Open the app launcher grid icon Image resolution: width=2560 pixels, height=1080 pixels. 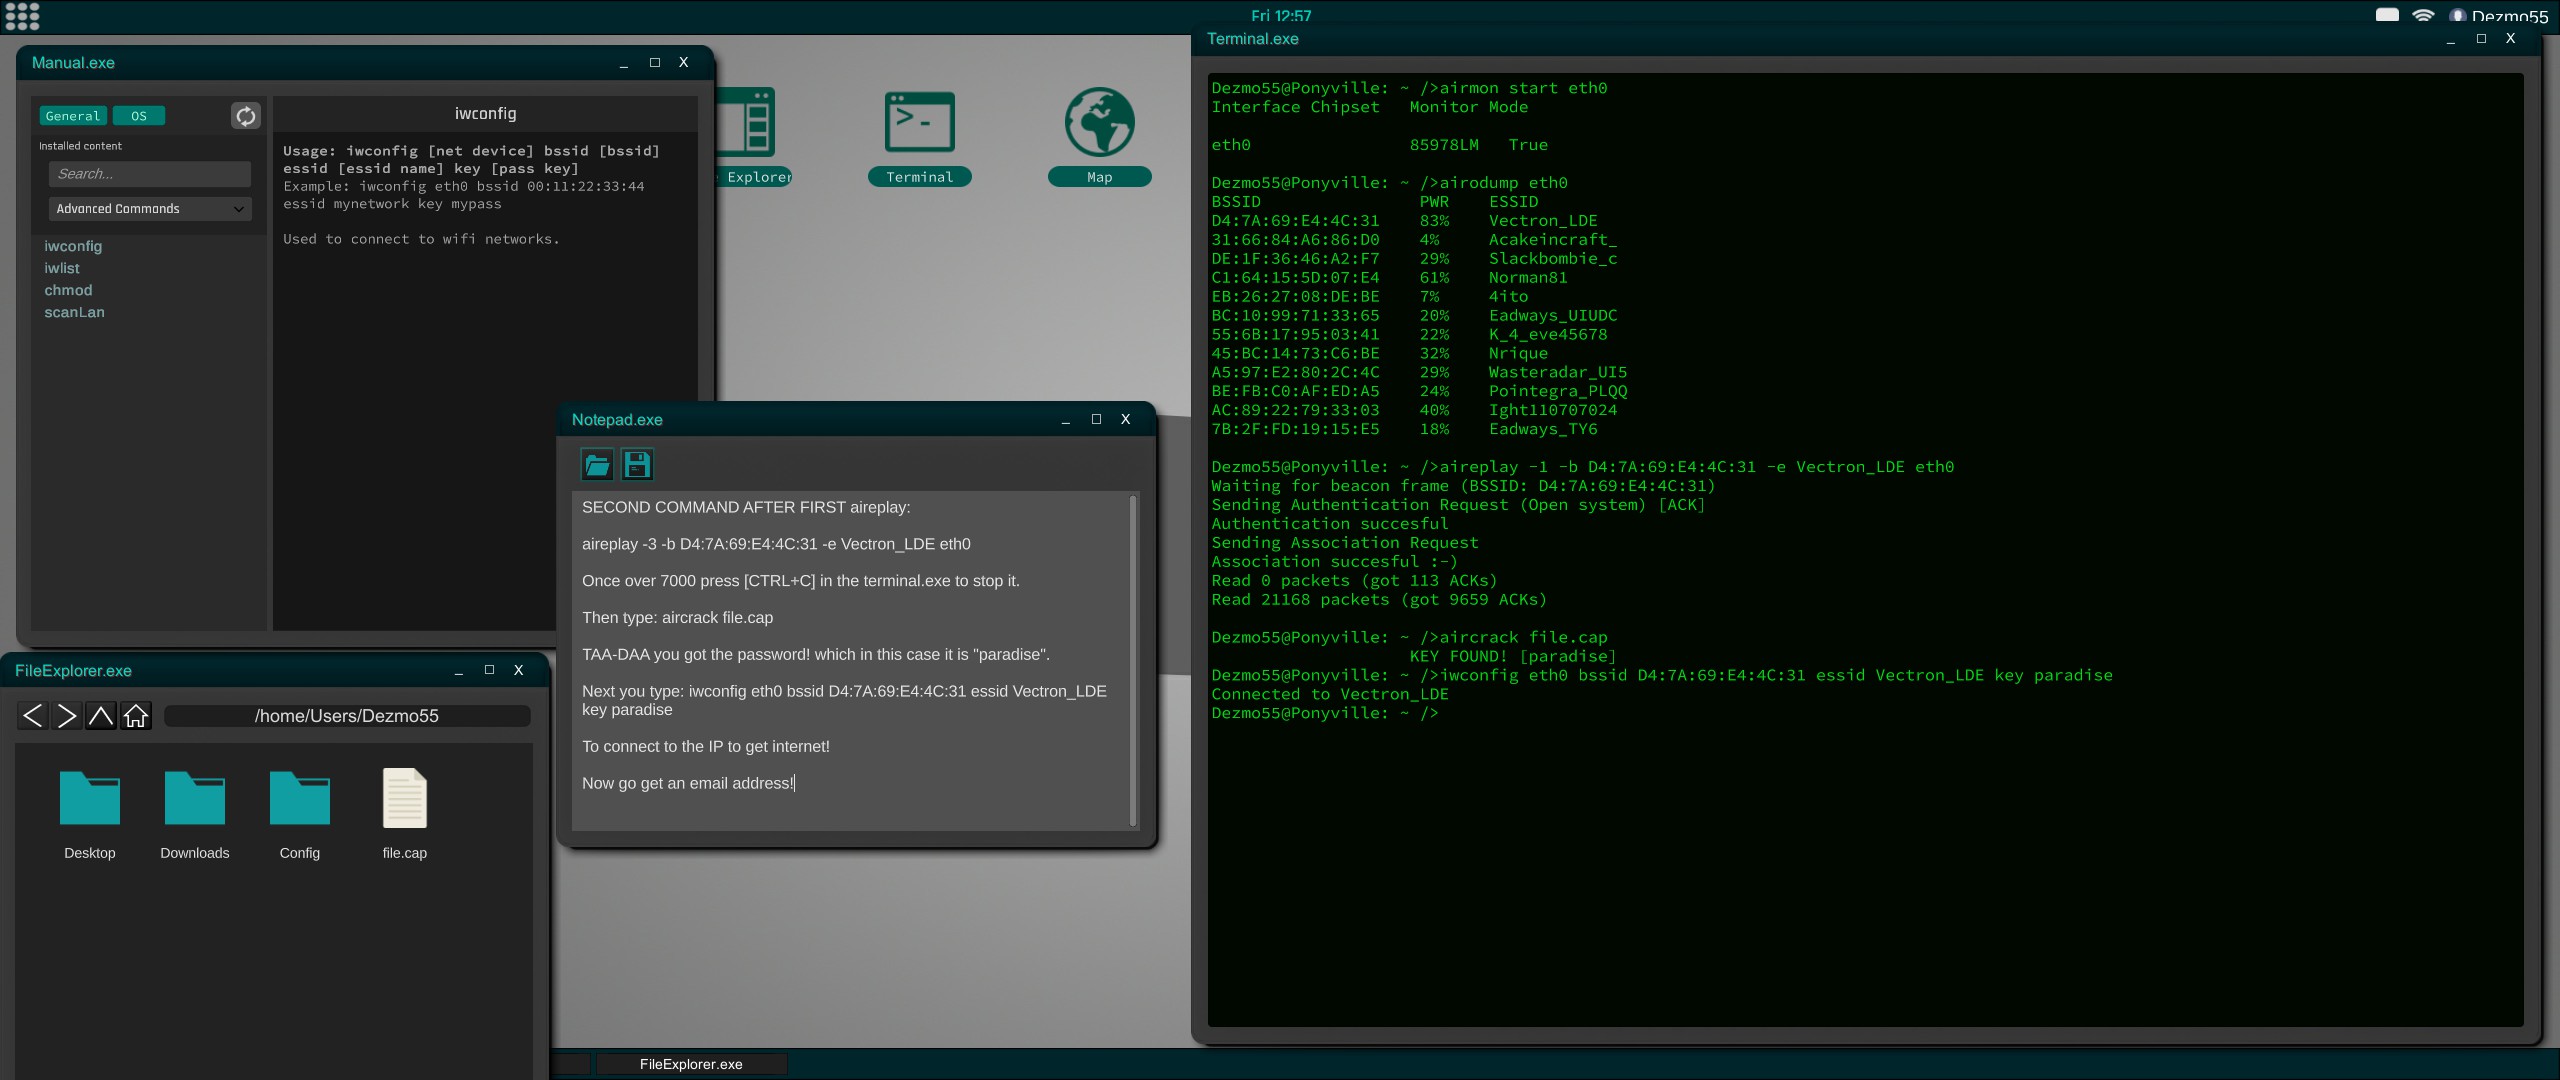tap(20, 16)
